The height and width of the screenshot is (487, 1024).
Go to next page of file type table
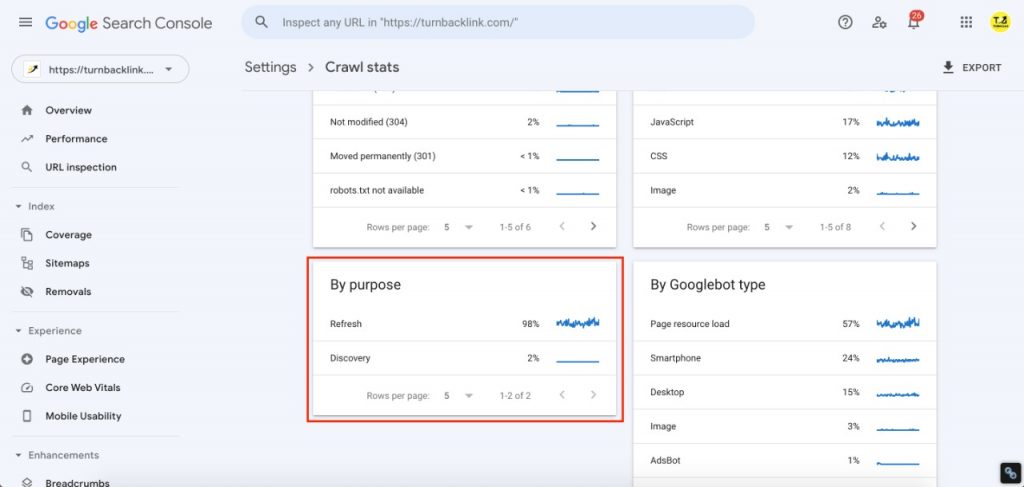913,227
